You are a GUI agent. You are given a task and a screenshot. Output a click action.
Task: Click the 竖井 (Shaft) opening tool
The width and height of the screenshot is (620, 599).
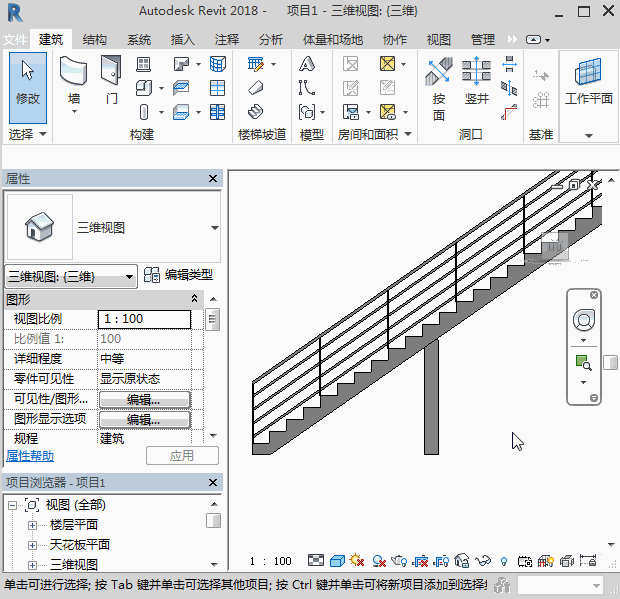point(476,82)
